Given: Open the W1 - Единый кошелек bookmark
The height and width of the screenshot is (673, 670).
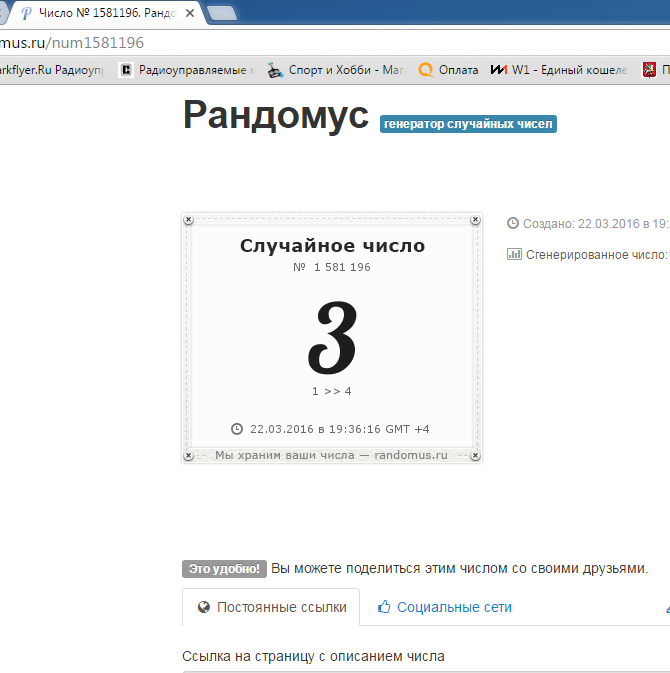Looking at the screenshot, I should point(558,70).
